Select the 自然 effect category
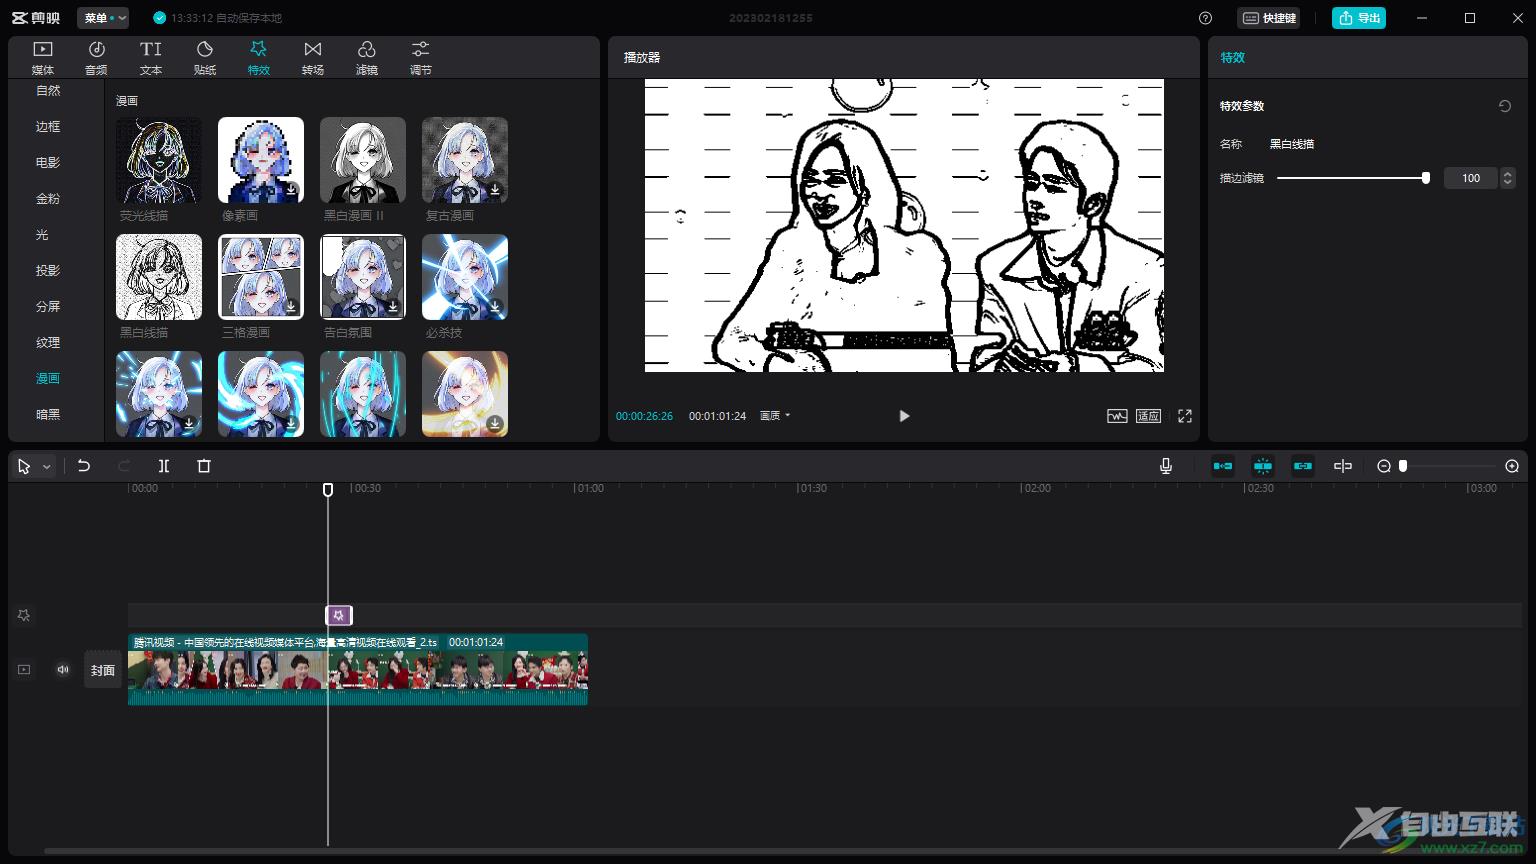The height and width of the screenshot is (864, 1536). pos(48,90)
